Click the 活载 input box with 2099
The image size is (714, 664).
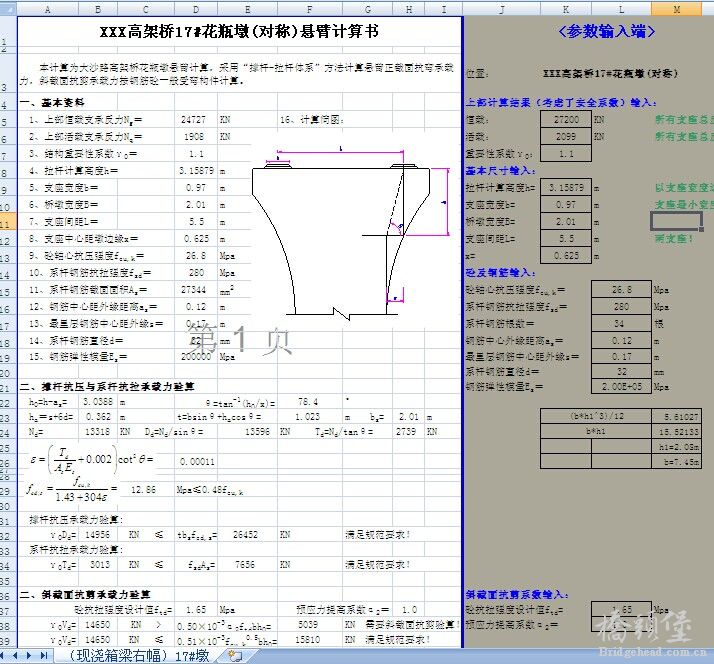566,136
